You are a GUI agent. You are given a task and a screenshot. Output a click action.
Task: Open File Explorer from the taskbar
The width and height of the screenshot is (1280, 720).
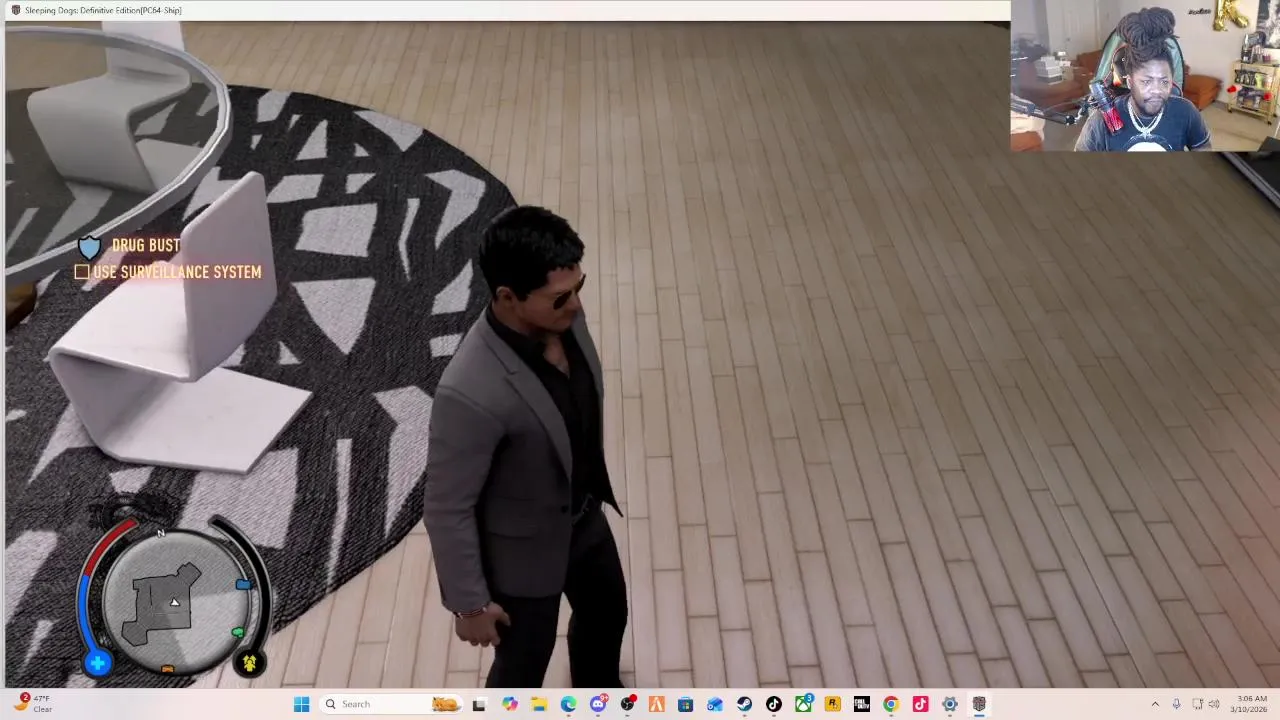pos(538,704)
